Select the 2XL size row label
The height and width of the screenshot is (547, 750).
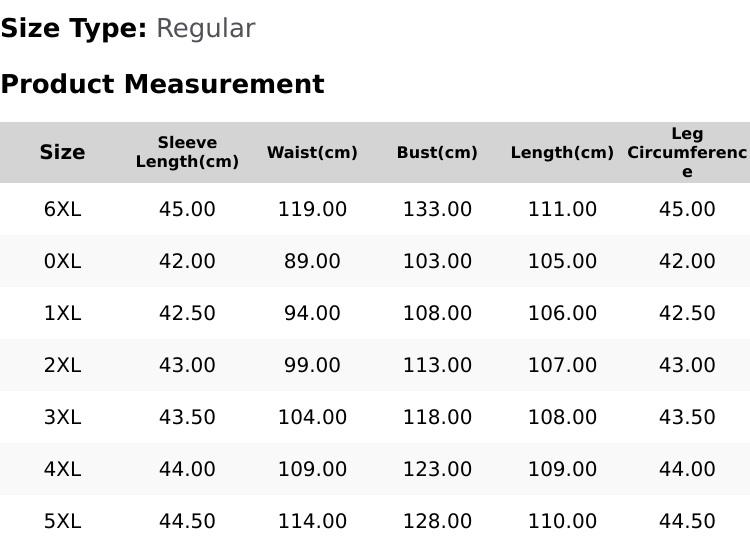62,365
